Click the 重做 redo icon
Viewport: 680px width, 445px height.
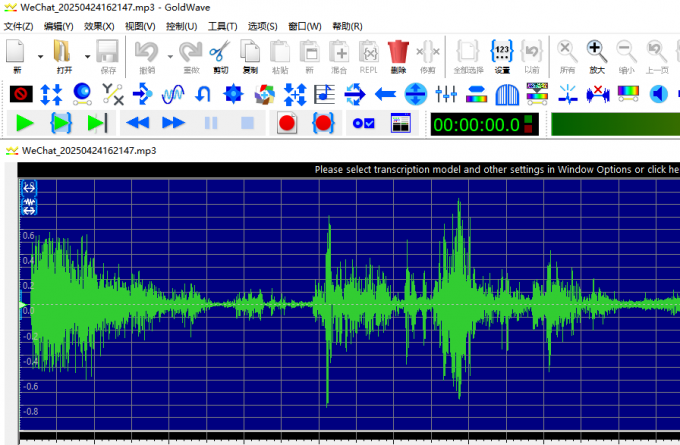[x=191, y=52]
